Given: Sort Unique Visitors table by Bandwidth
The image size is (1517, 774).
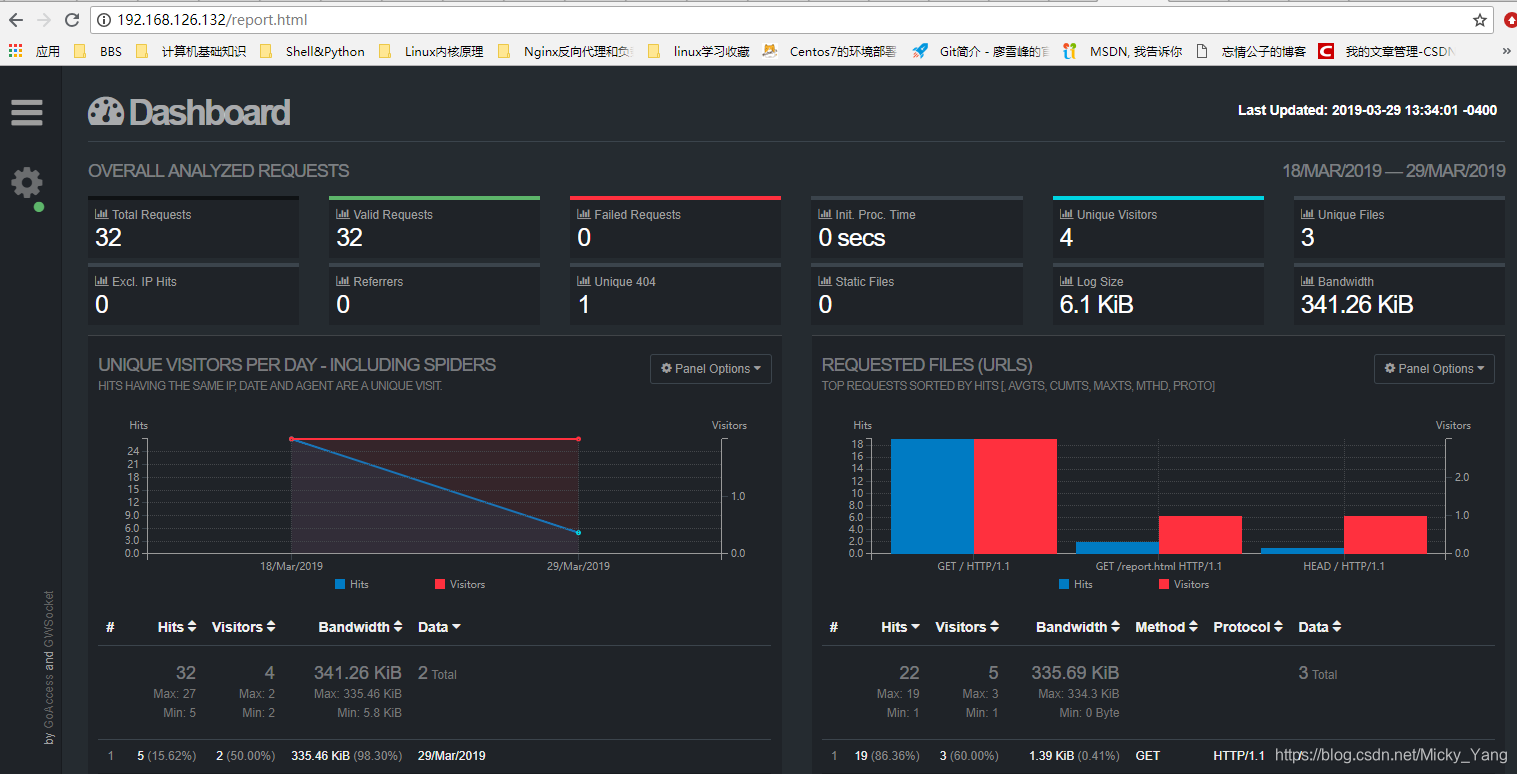Looking at the screenshot, I should tap(361, 627).
